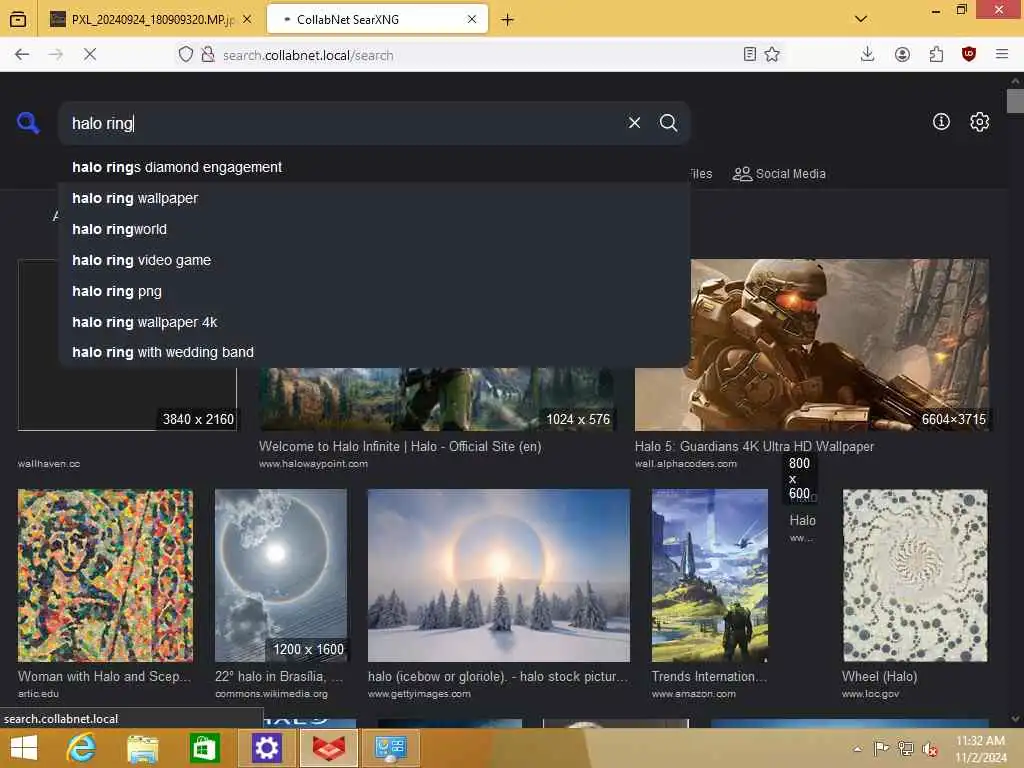Submit search with magnifier button
This screenshot has height=768, width=1024.
tap(668, 123)
